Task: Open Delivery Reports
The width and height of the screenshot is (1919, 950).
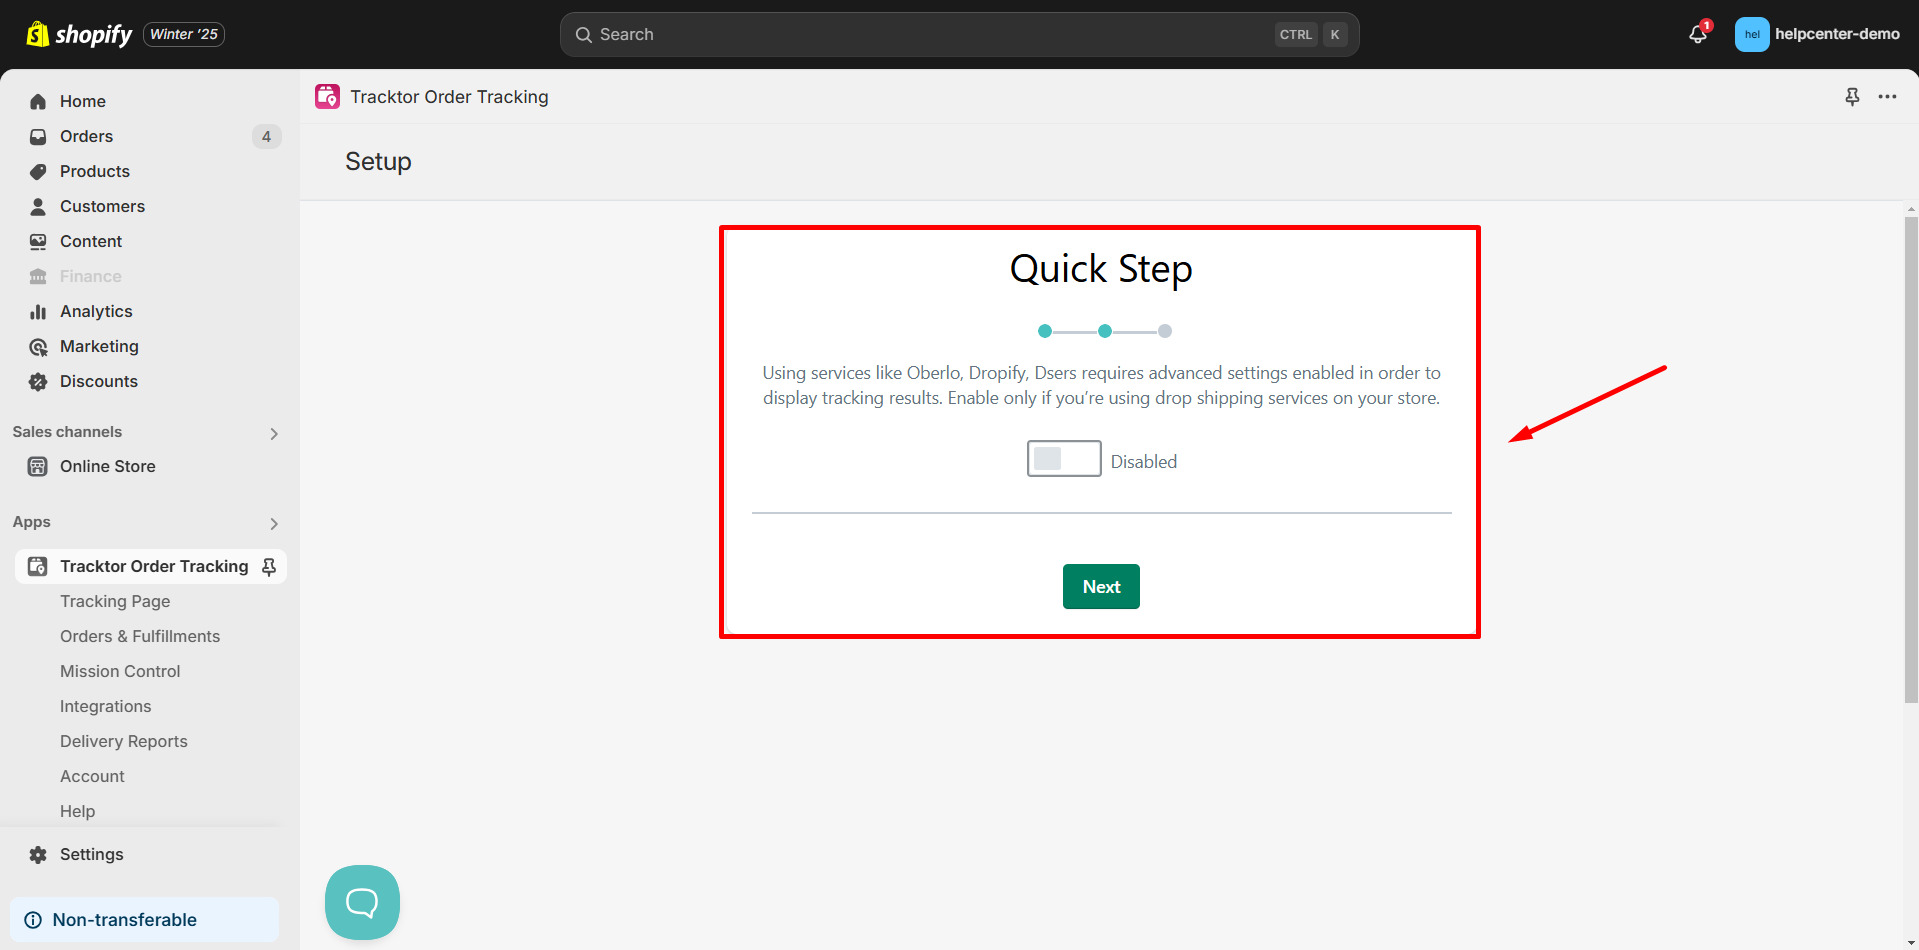Action: [x=123, y=741]
